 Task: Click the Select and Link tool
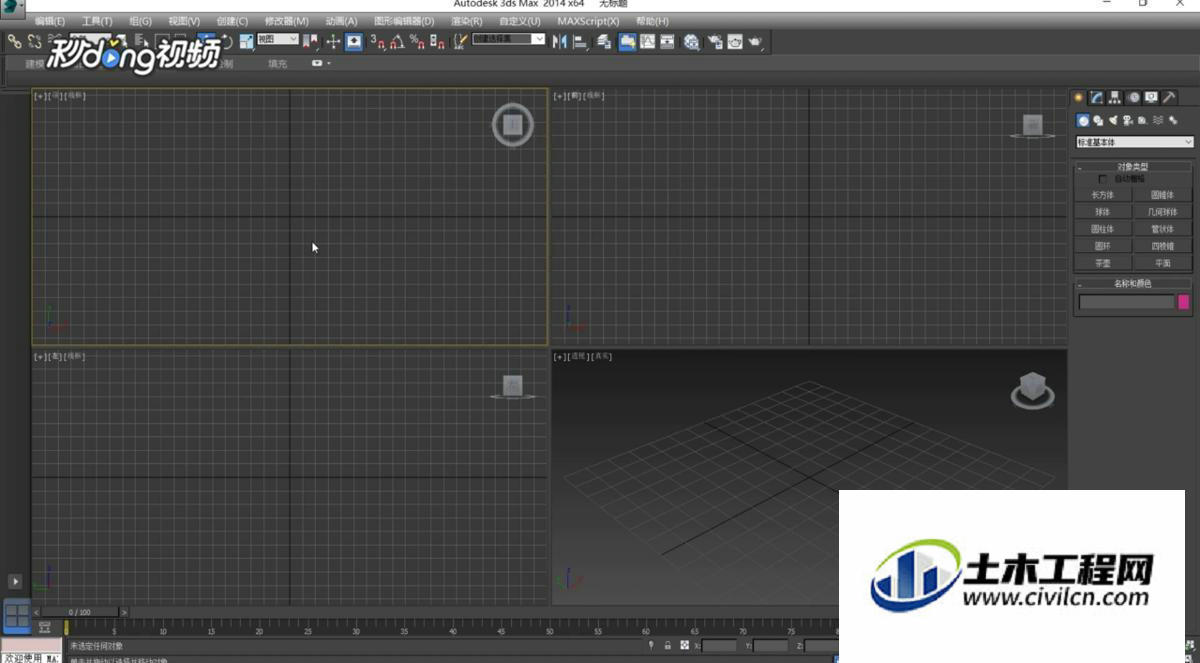click(15, 41)
